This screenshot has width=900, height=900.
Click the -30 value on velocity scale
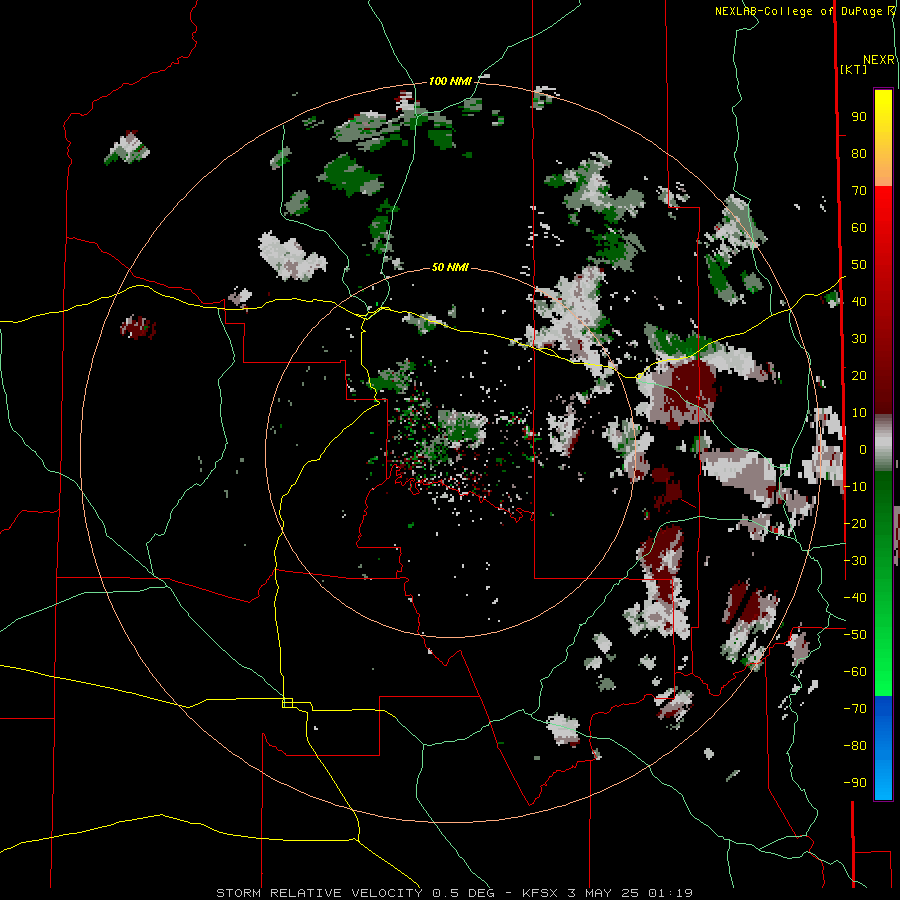pos(855,560)
